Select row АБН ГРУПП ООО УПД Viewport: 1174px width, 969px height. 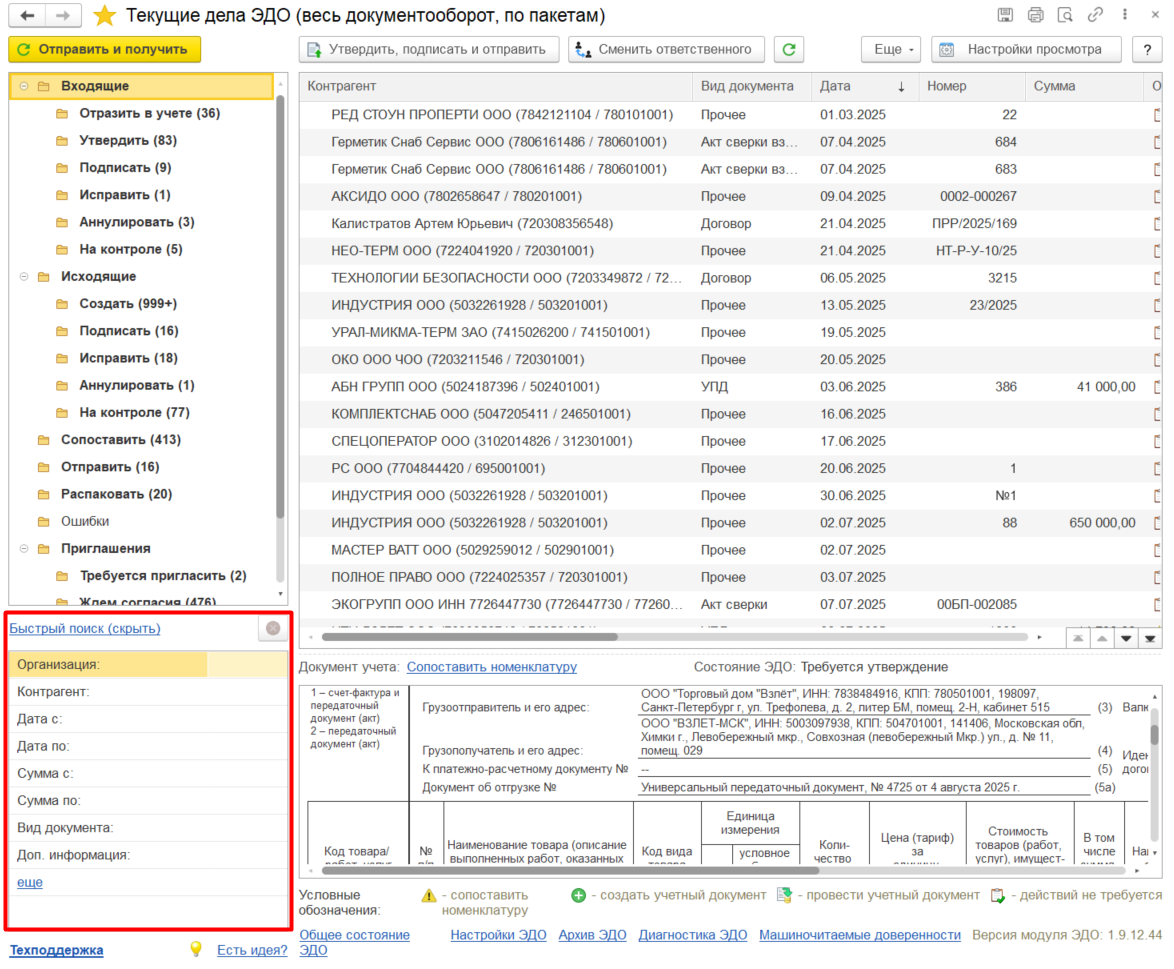730,387
